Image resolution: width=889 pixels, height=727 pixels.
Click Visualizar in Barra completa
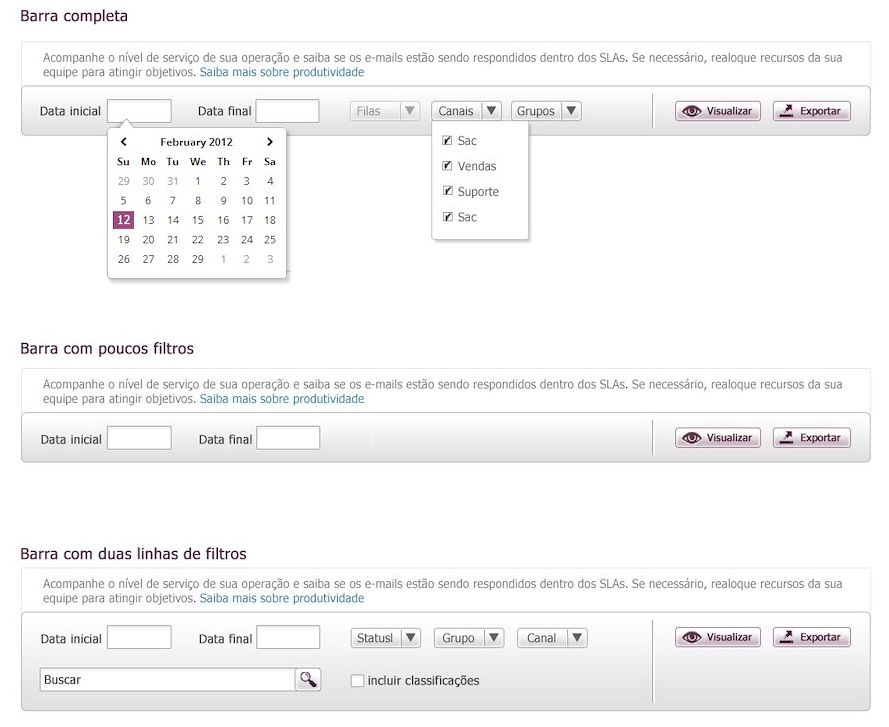click(718, 111)
